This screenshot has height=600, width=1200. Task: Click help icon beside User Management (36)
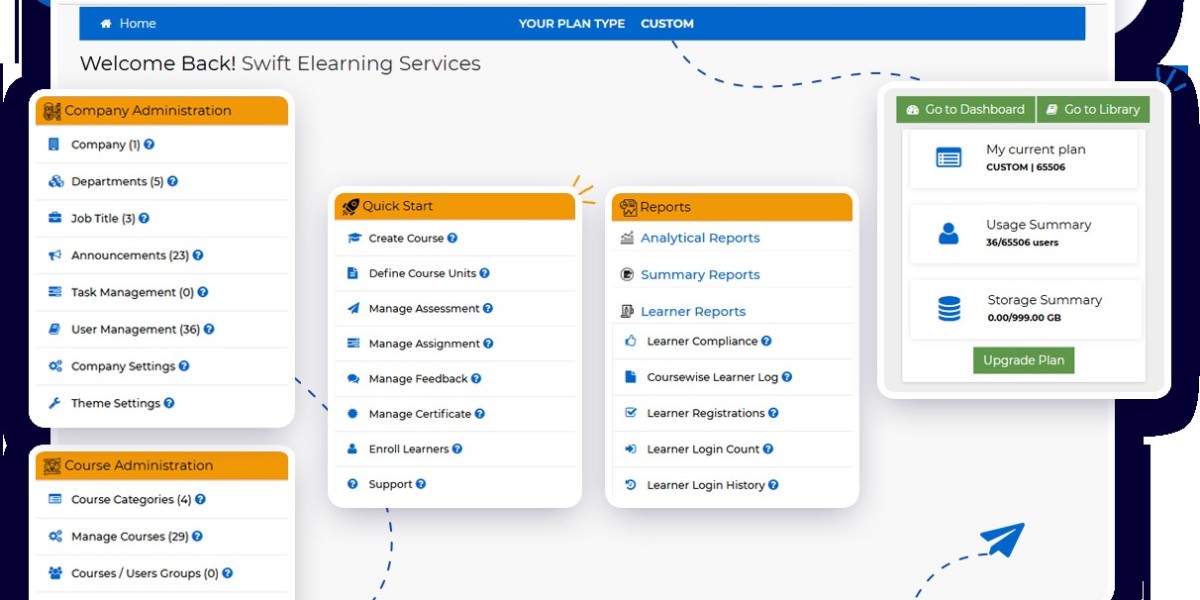(208, 329)
